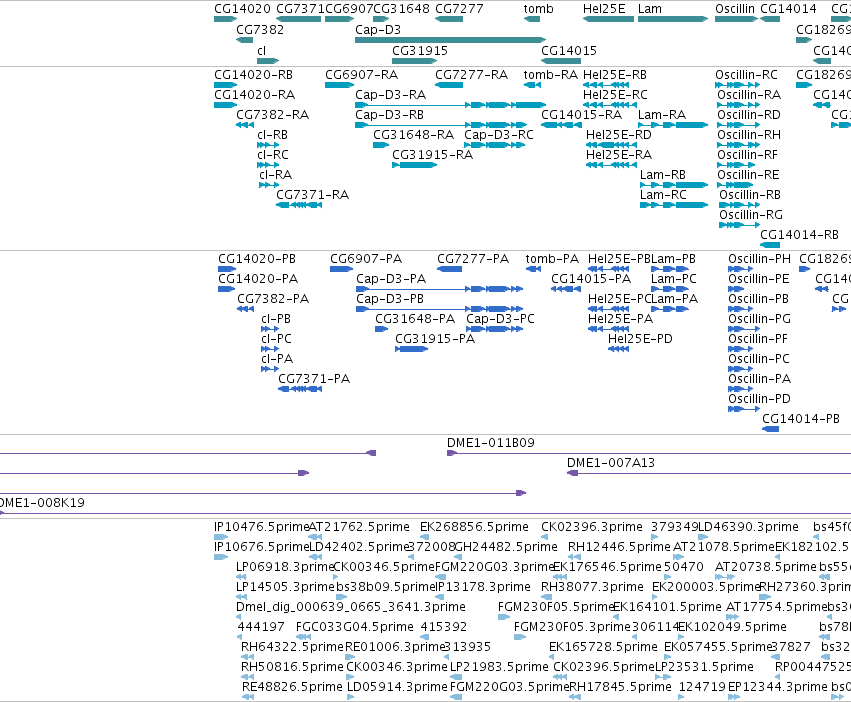This screenshot has width=851, height=702.
Task: Click protein label CG7371-PA
Action: click(314, 379)
